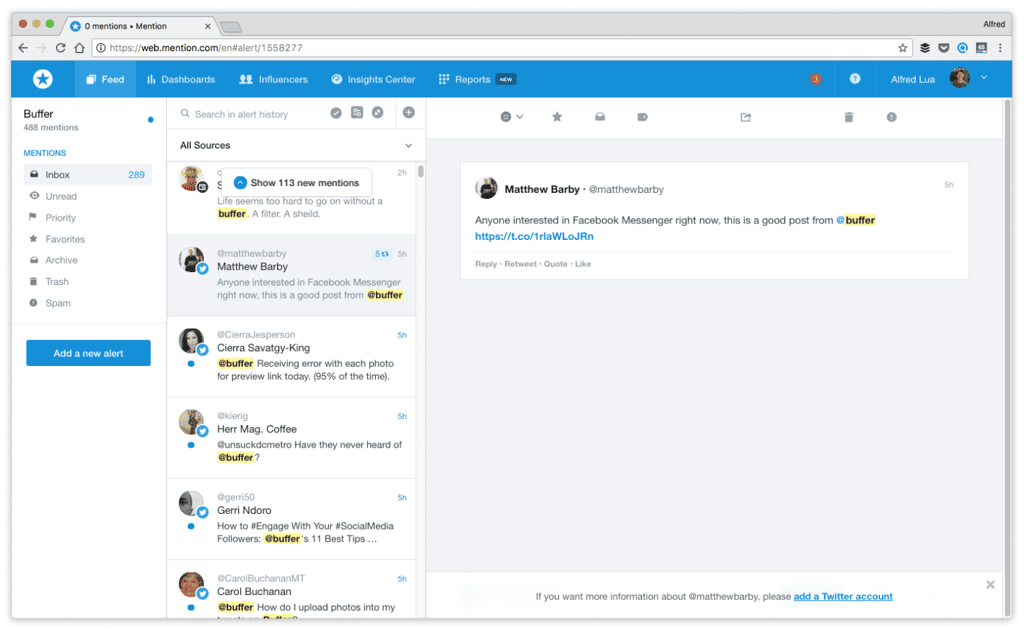The height and width of the screenshot is (629, 1024).
Task: Archive the mention using the tray icon
Action: pos(600,117)
